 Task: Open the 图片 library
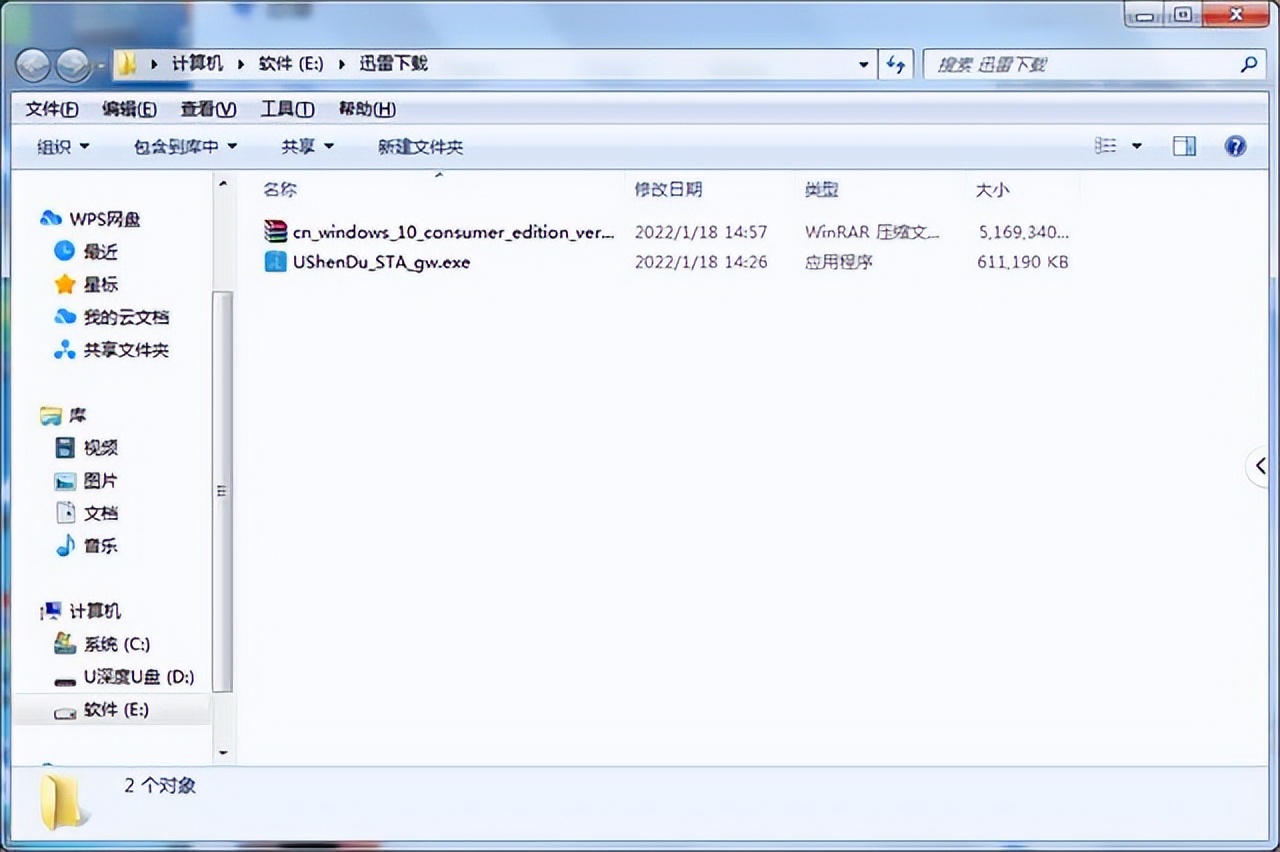coord(101,480)
